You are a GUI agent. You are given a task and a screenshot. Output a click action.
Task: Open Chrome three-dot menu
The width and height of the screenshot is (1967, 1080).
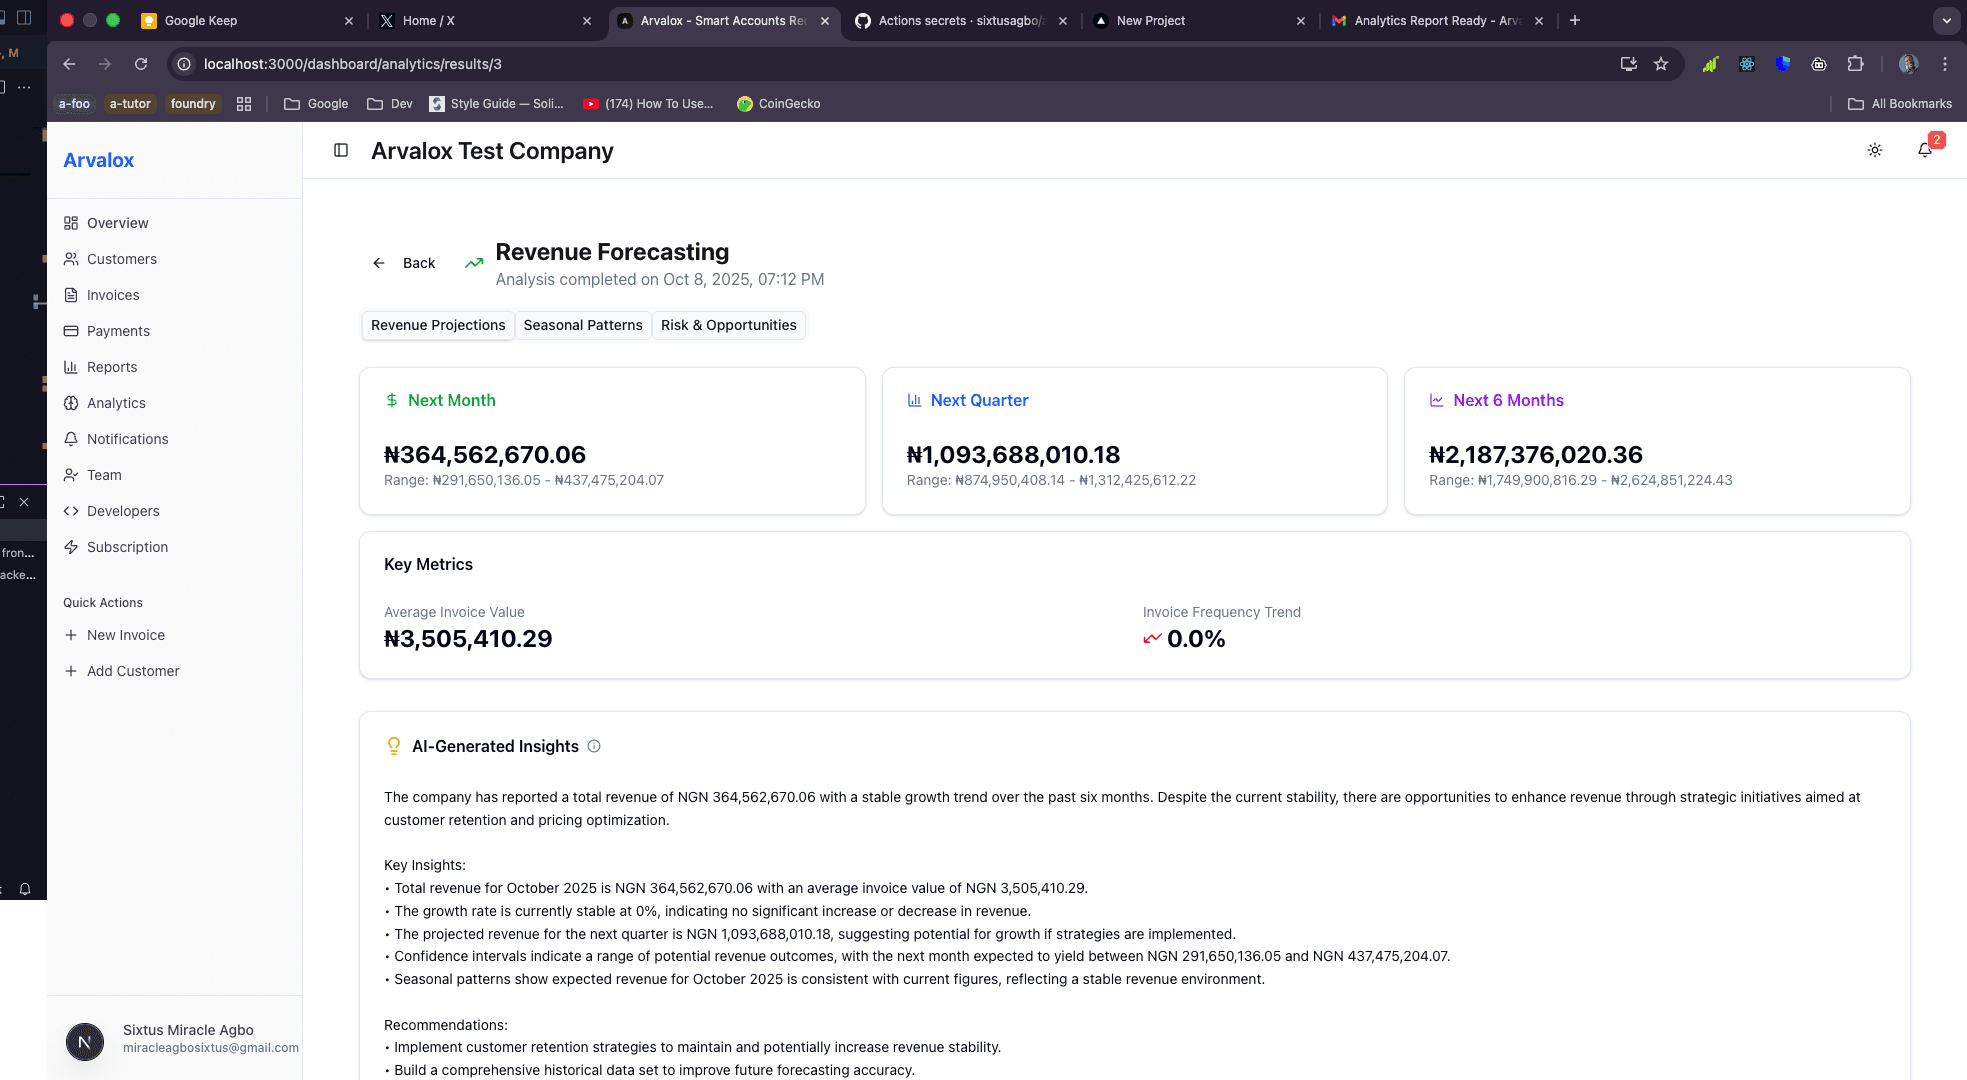(x=1945, y=64)
